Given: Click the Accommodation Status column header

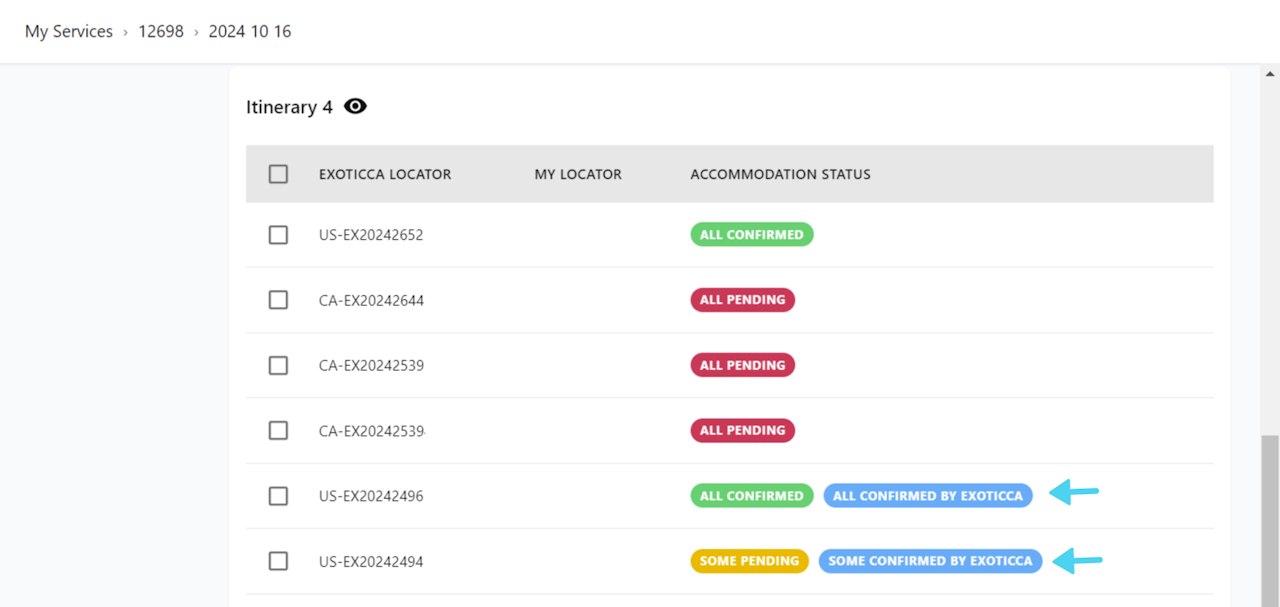Looking at the screenshot, I should 780,174.
